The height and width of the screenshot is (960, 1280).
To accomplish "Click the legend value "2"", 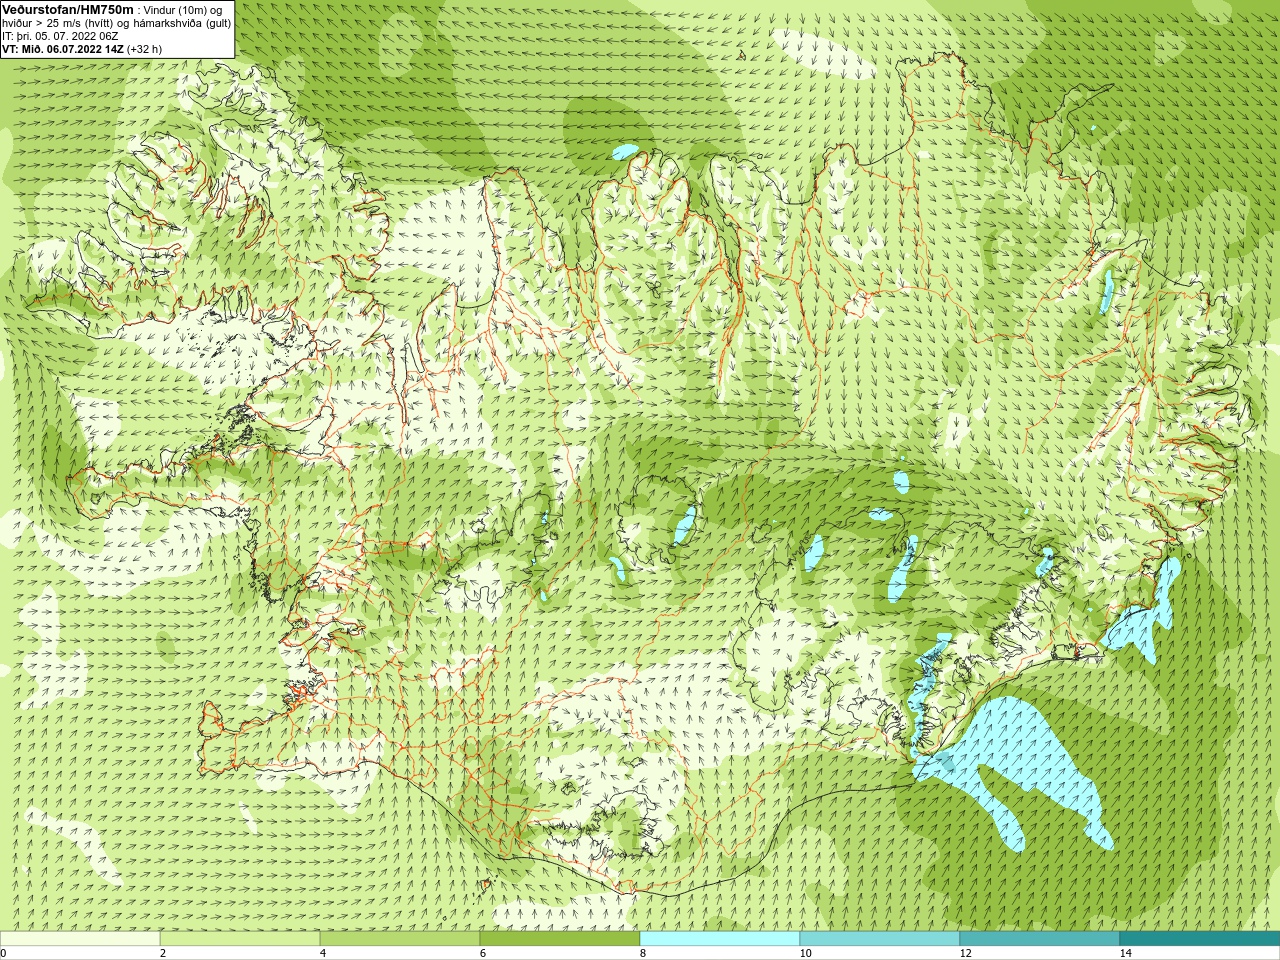I will 163,953.
